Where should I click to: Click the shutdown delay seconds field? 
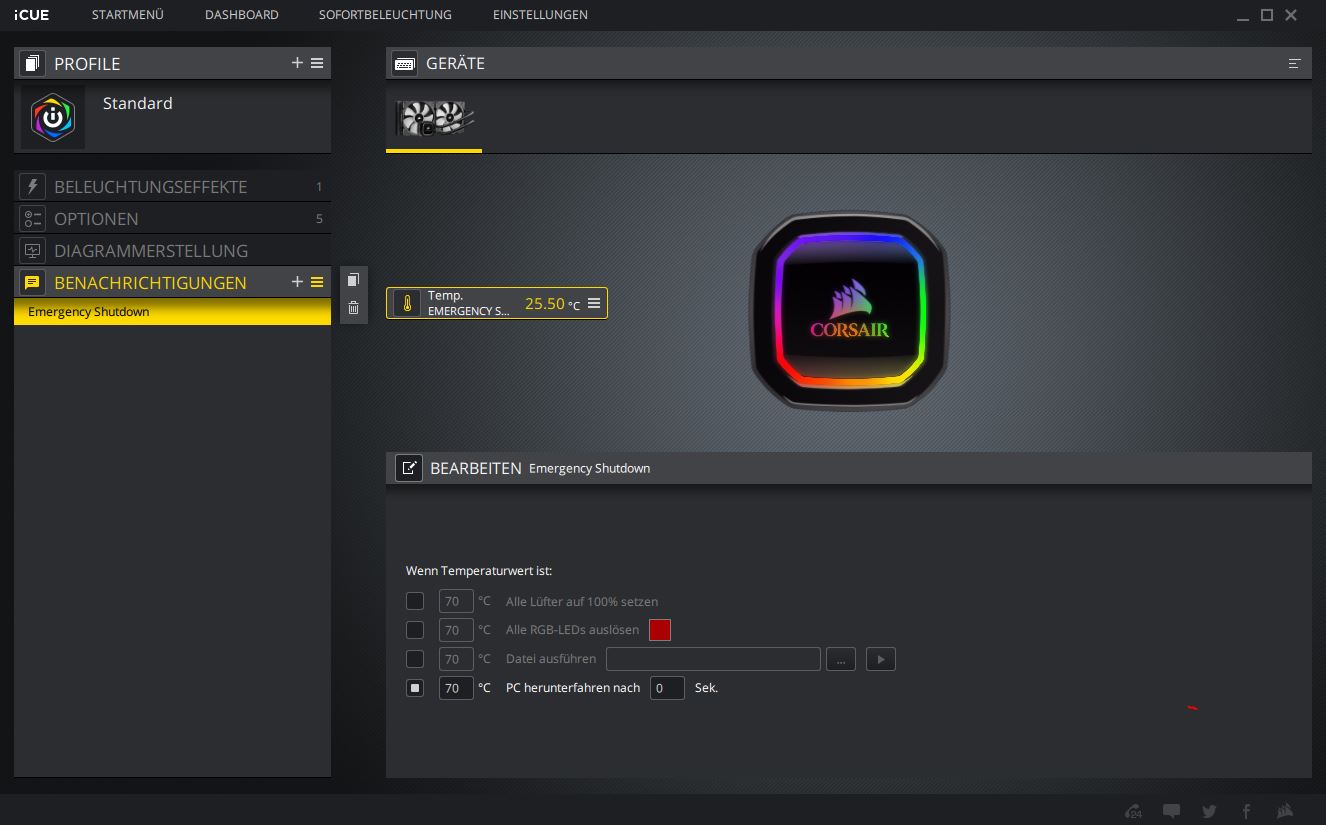point(667,688)
